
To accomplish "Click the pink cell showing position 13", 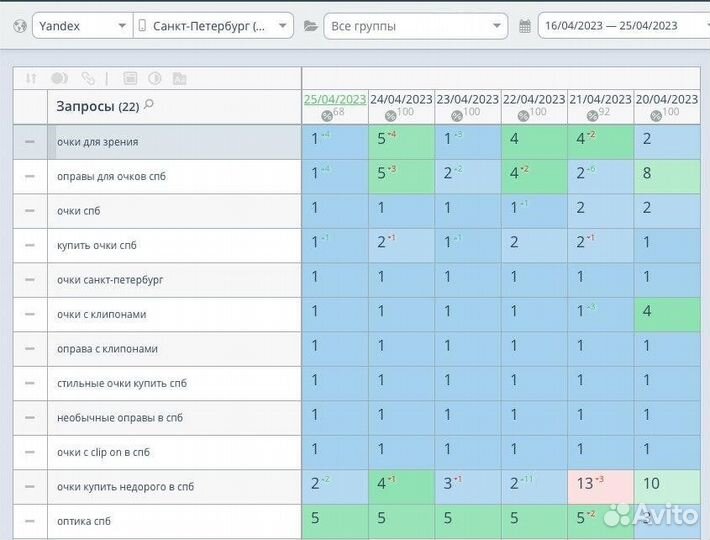I will 599,486.
